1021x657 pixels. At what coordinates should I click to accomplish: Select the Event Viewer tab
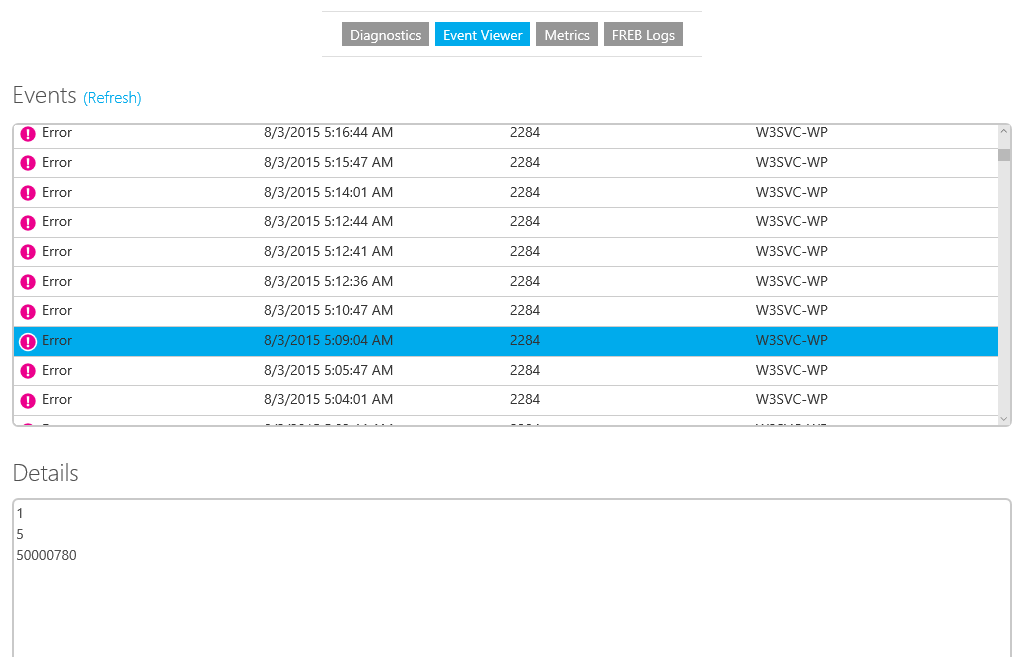pyautogui.click(x=482, y=35)
